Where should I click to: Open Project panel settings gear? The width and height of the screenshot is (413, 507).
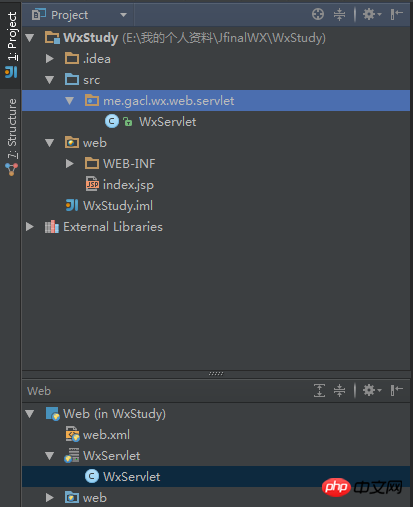tap(371, 14)
